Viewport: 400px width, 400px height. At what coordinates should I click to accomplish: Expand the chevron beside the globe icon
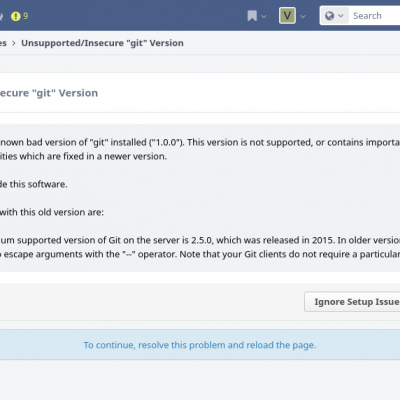pyautogui.click(x=341, y=16)
